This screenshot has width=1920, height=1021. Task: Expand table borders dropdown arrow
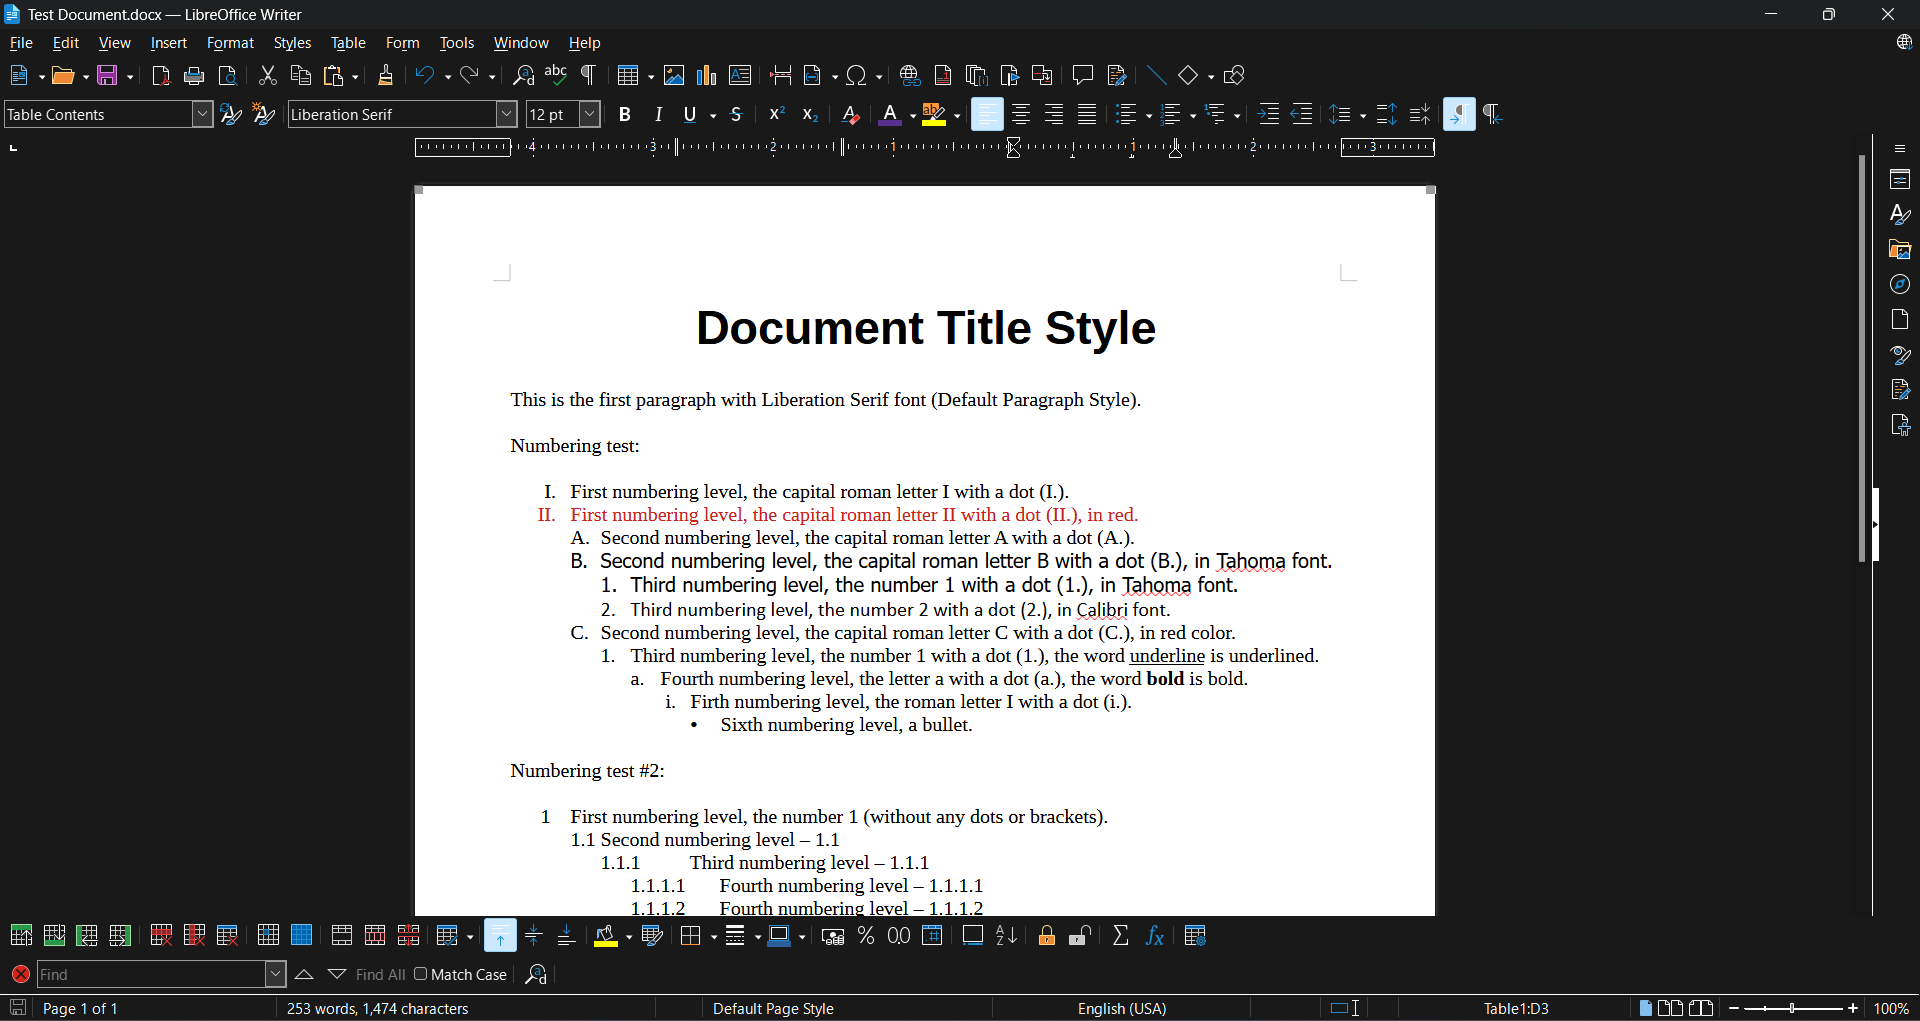[714, 937]
